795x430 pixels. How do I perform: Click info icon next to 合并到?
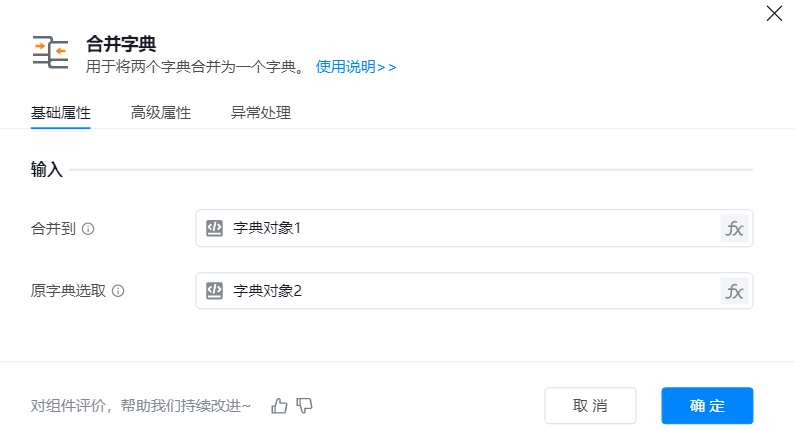[x=88, y=229]
